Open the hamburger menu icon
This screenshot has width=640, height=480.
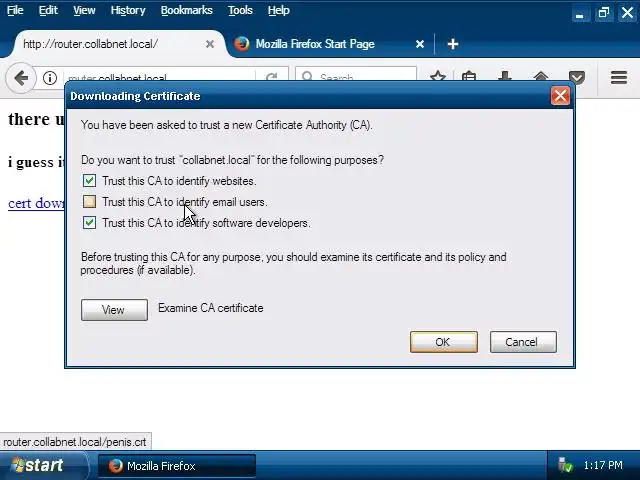pos(619,77)
